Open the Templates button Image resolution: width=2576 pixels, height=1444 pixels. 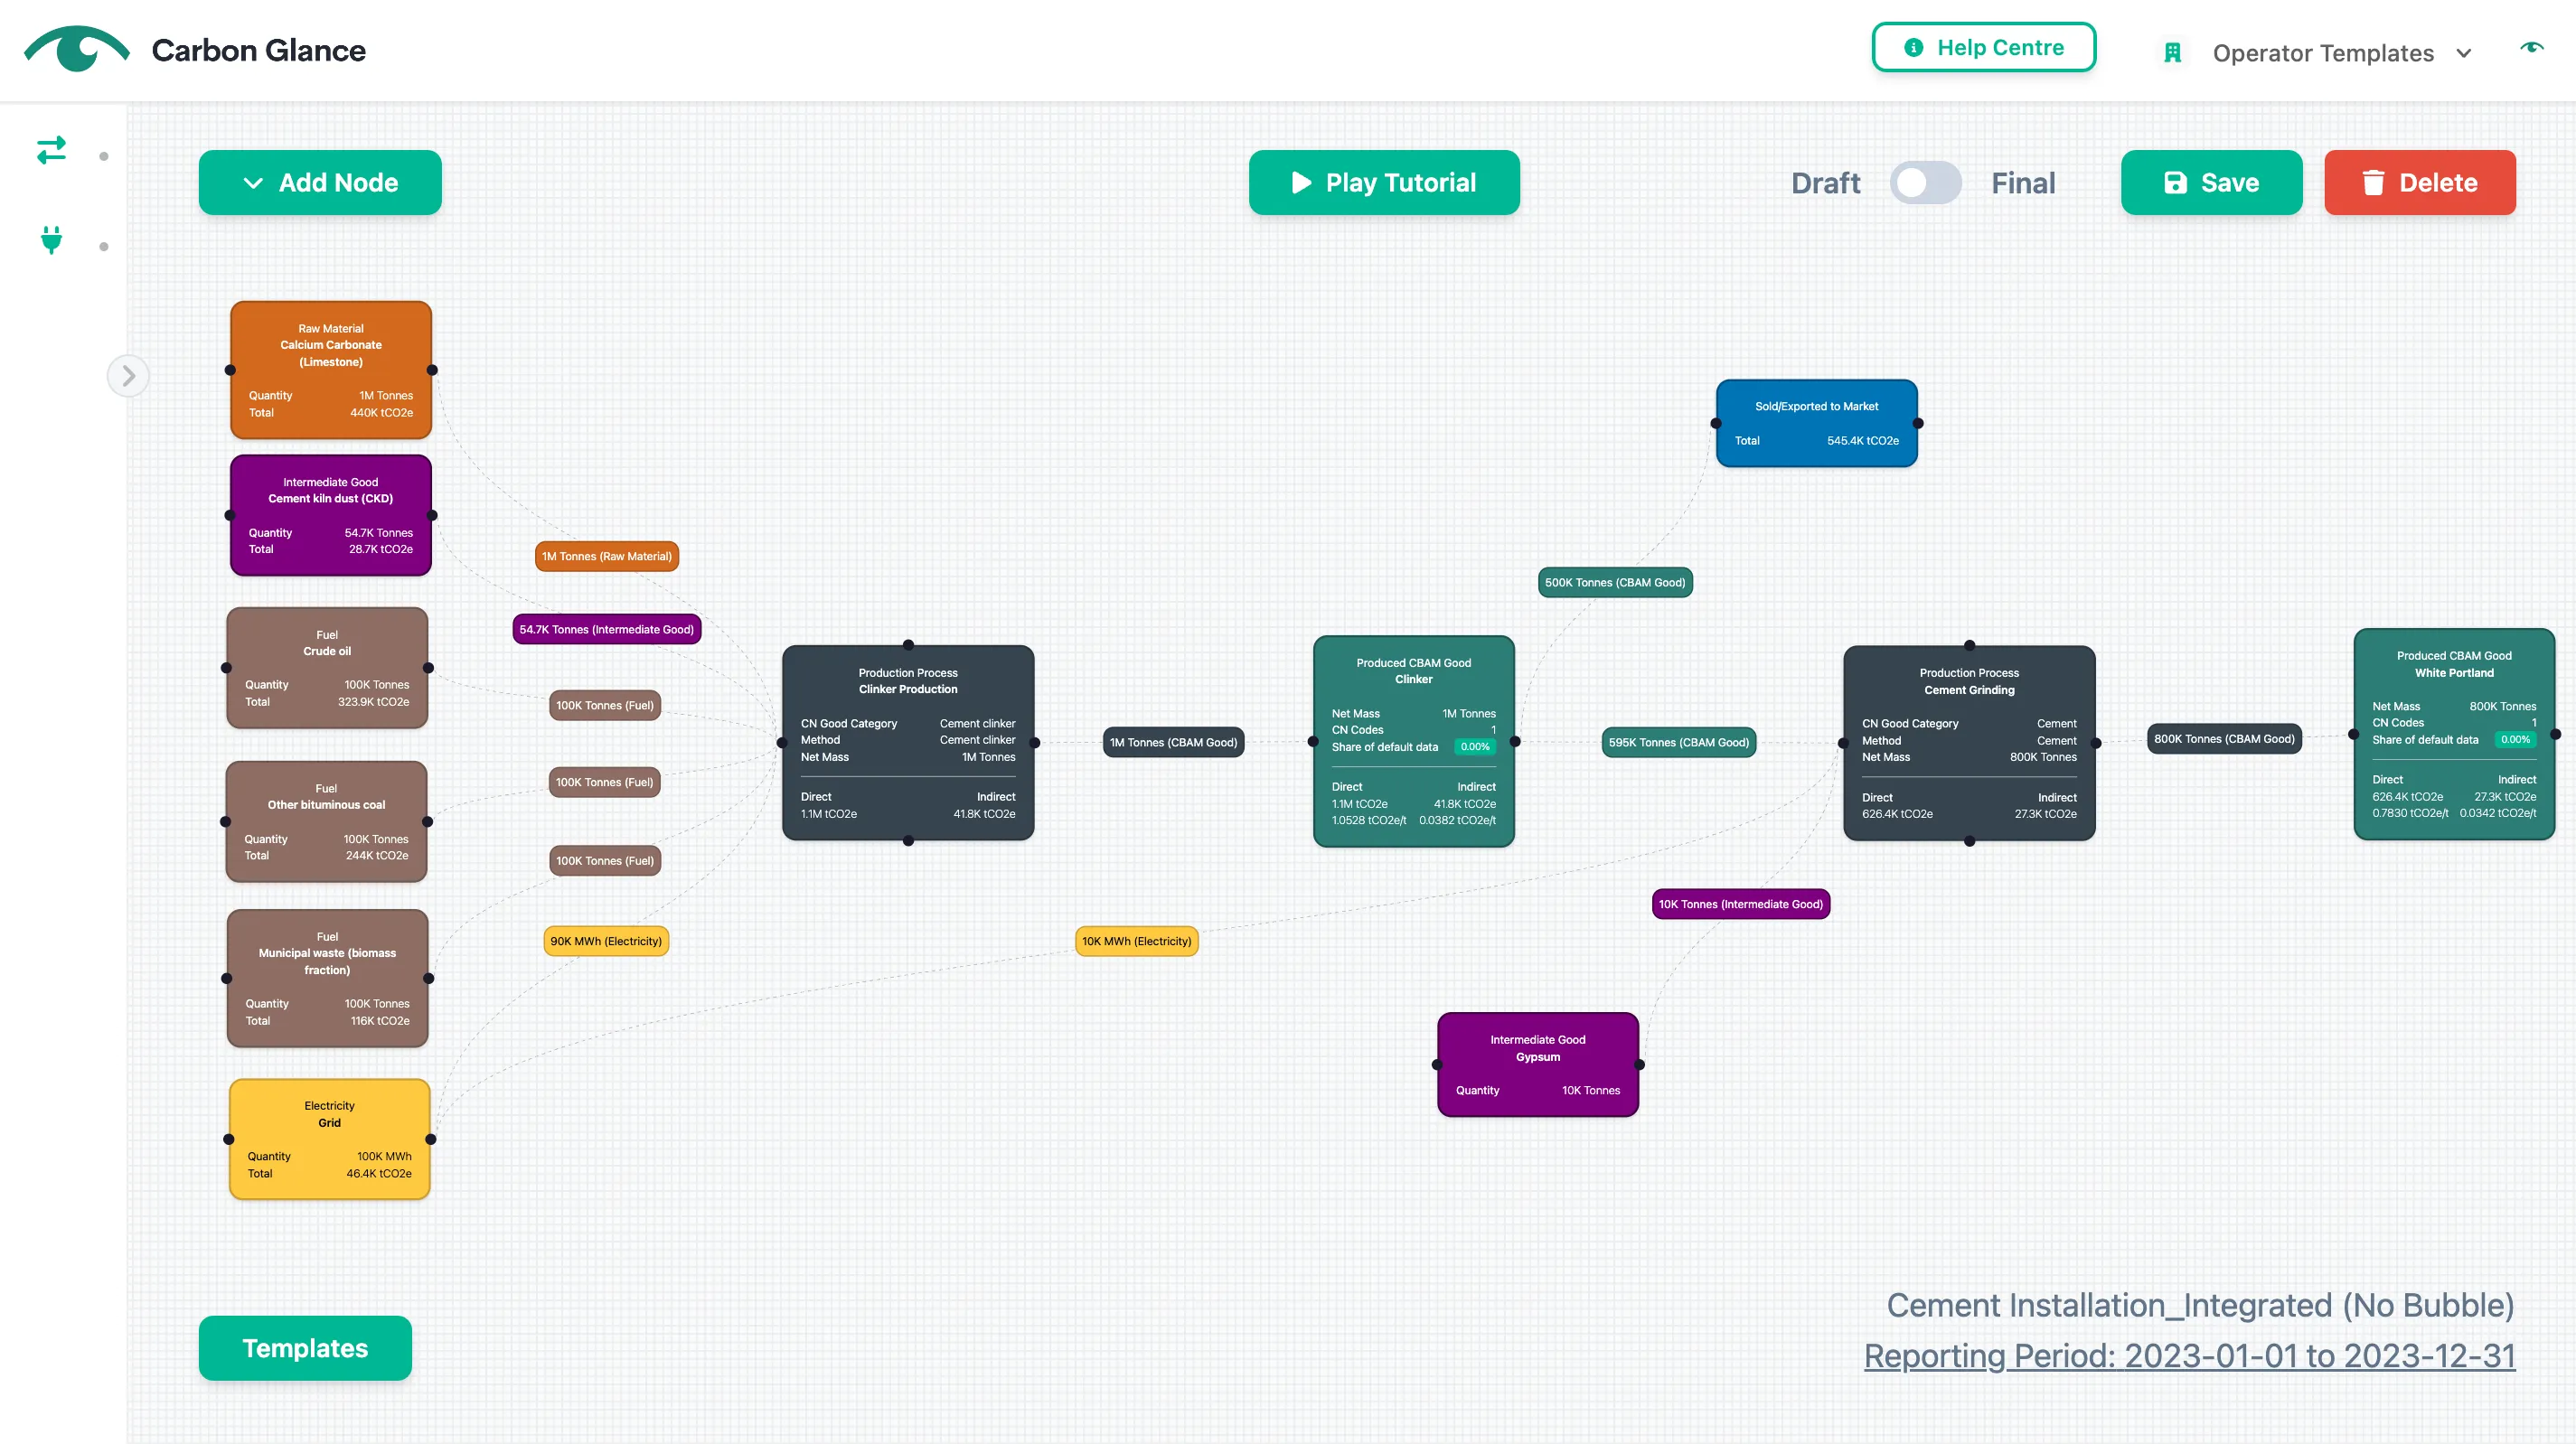(x=305, y=1348)
